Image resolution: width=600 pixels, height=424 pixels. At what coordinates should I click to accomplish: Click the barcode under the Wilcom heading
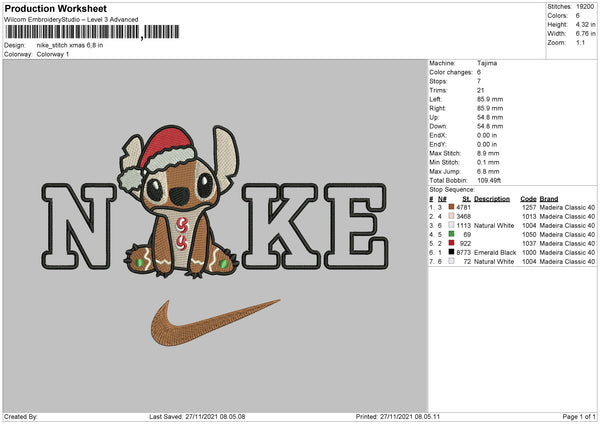[x=92, y=32]
